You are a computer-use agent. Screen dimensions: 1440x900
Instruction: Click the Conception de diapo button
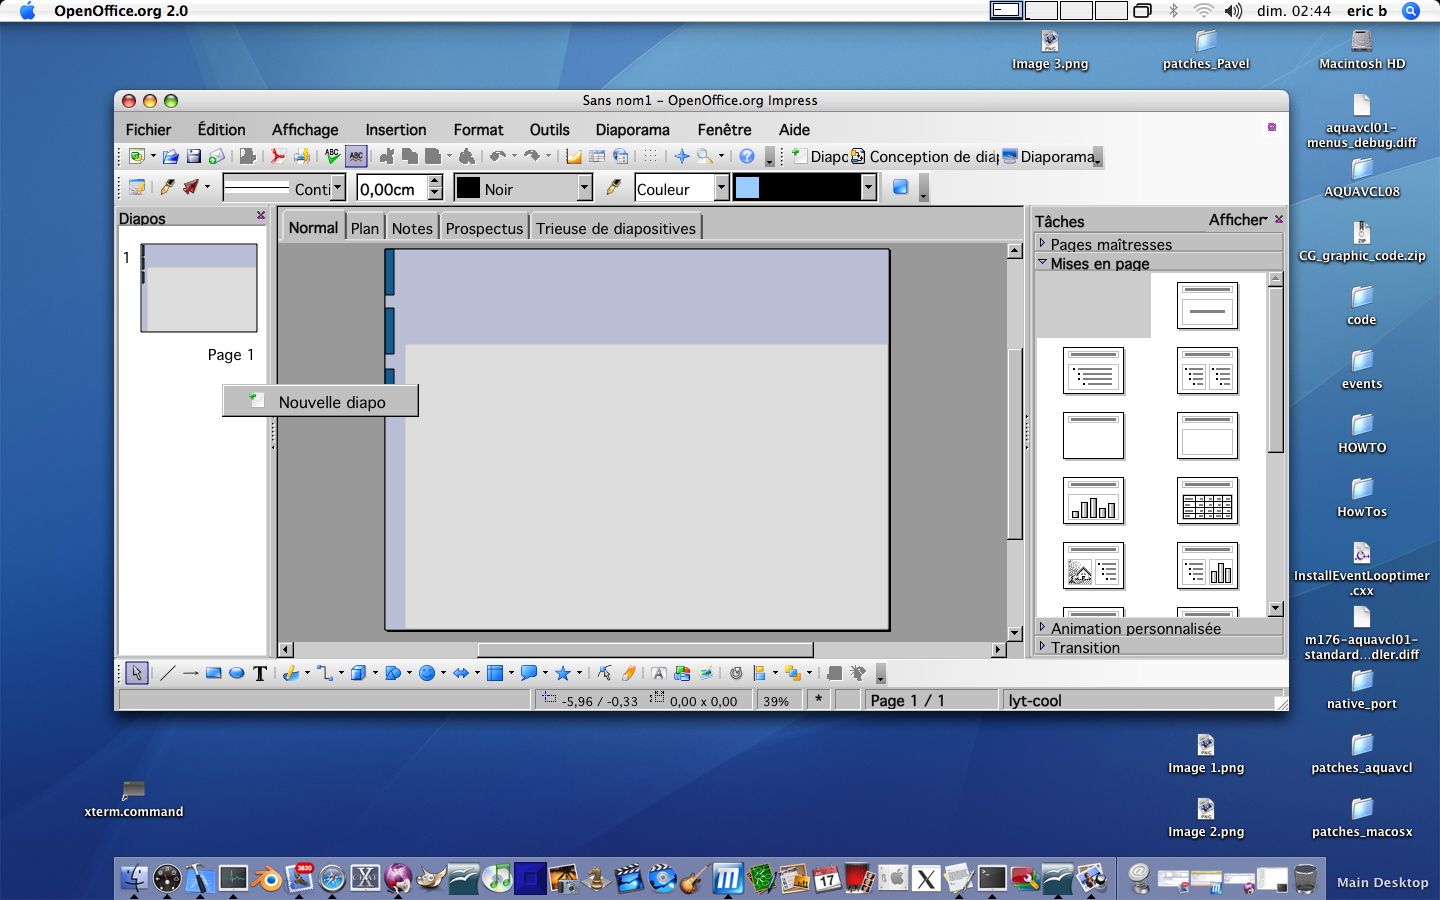point(925,156)
